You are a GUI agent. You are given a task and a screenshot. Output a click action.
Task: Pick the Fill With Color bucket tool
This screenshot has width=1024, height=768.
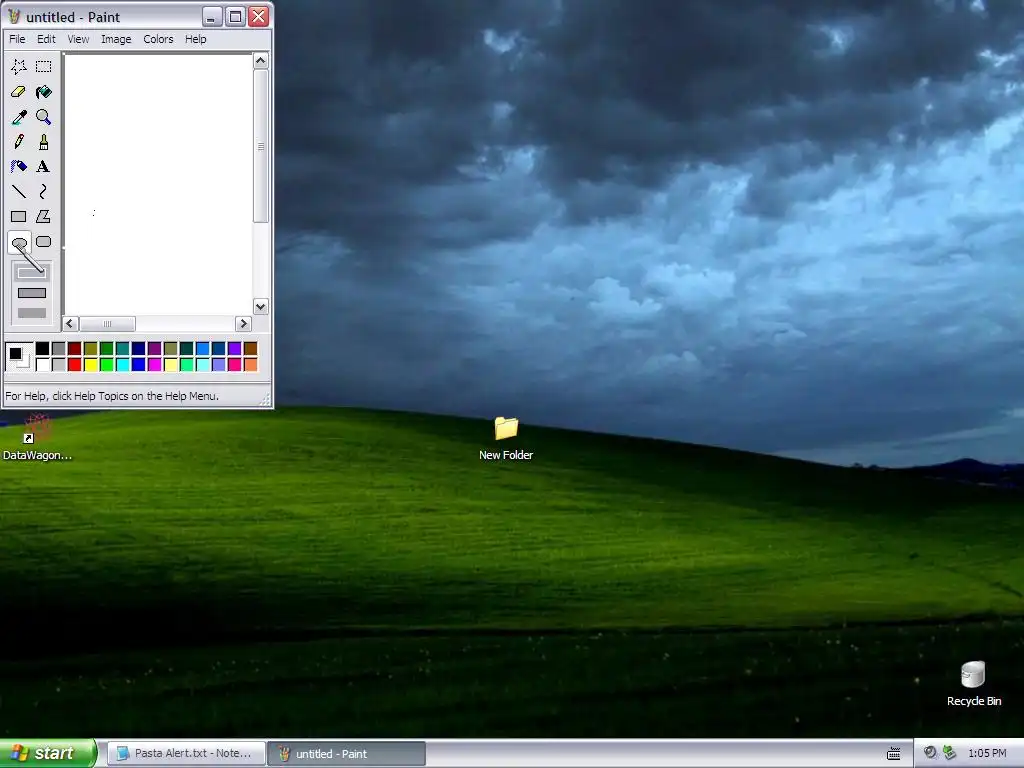click(x=44, y=92)
